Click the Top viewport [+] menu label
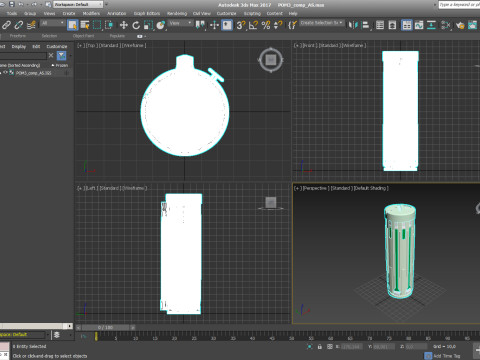 (x=80, y=45)
